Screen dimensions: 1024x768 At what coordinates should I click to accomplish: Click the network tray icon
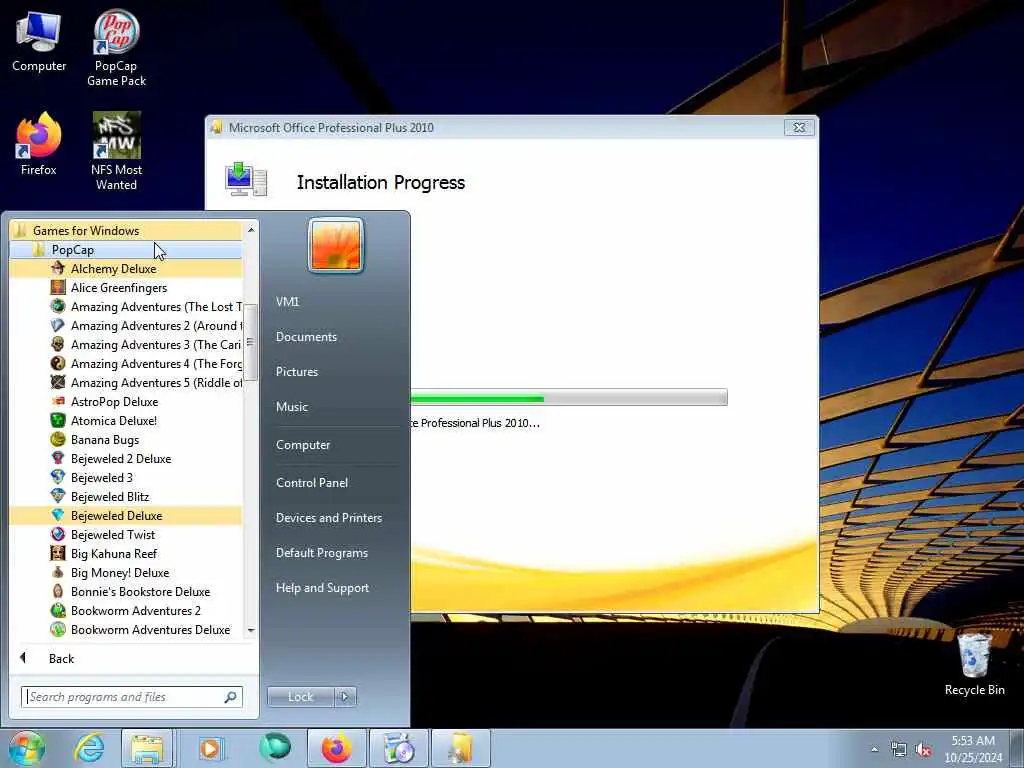899,750
